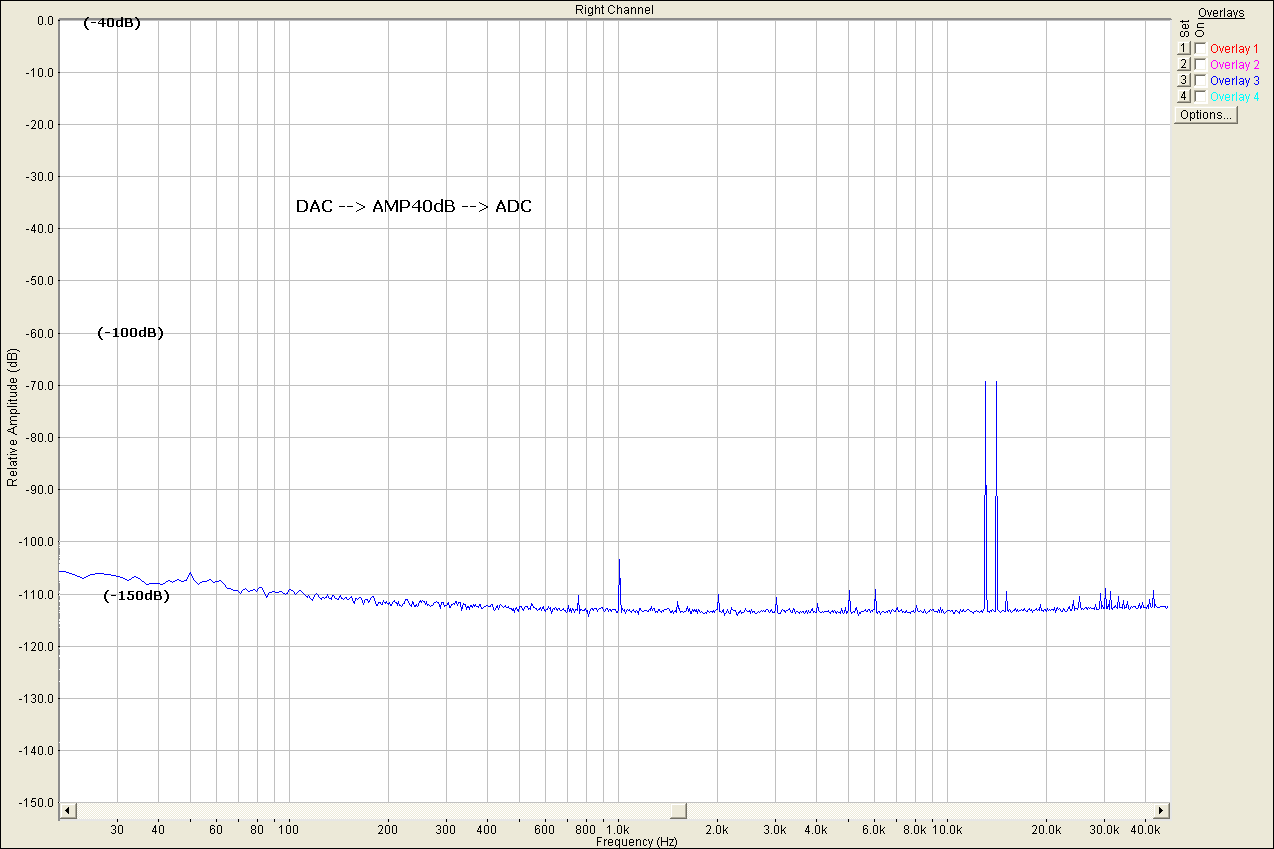
Task: Click the (-150dB) annotation label
Action: coord(137,596)
